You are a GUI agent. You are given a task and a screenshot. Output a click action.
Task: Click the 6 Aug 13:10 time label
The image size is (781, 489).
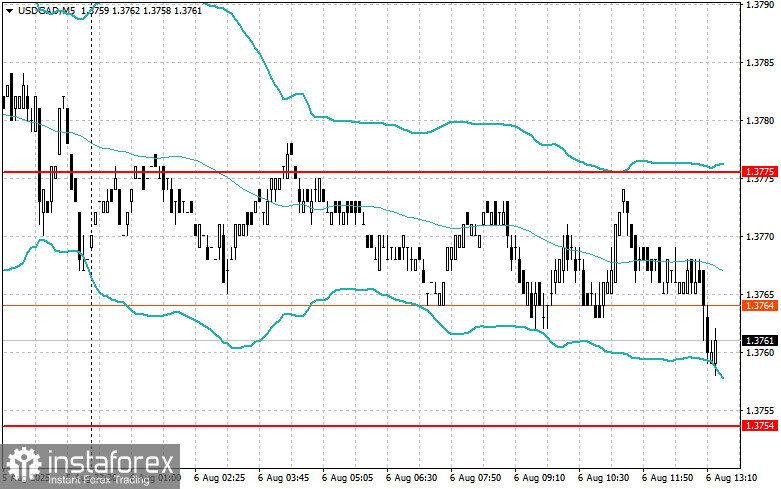coord(732,478)
